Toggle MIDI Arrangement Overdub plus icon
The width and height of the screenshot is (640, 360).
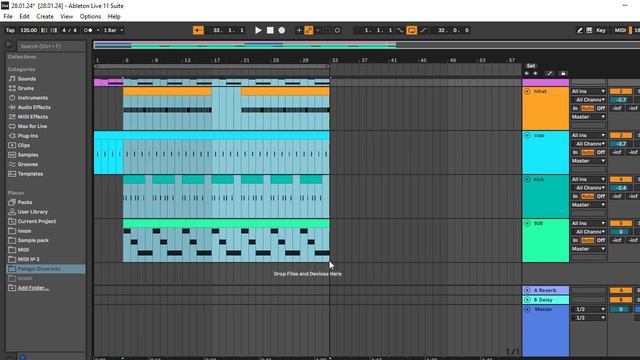pyautogui.click(x=299, y=30)
